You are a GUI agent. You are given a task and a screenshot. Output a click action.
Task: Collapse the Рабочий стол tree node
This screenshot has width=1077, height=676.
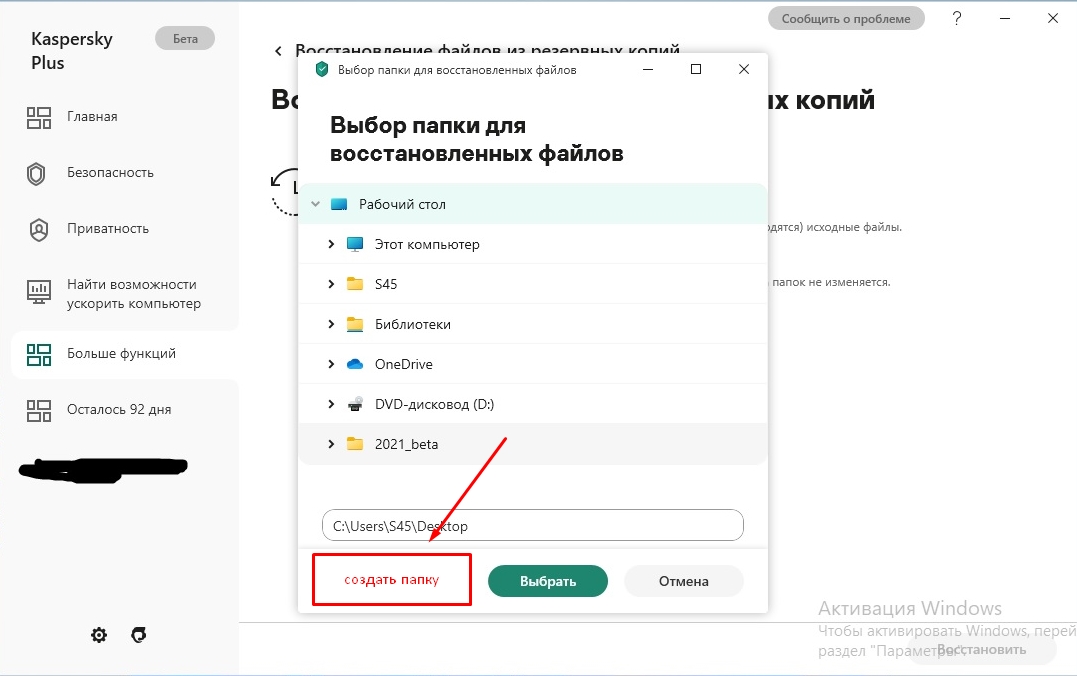click(x=315, y=204)
